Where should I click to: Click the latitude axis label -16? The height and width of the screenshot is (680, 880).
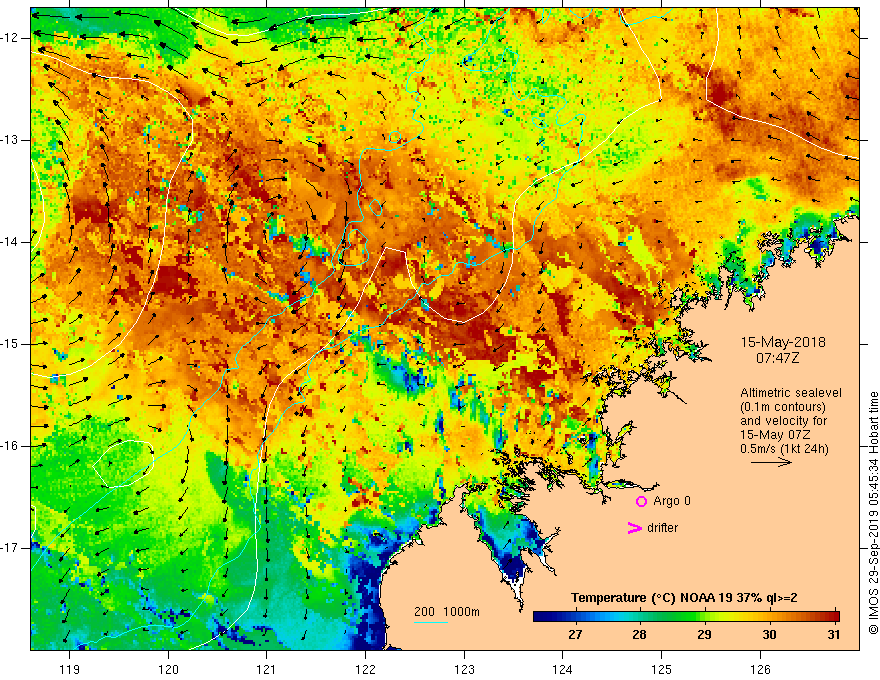[x=10, y=446]
